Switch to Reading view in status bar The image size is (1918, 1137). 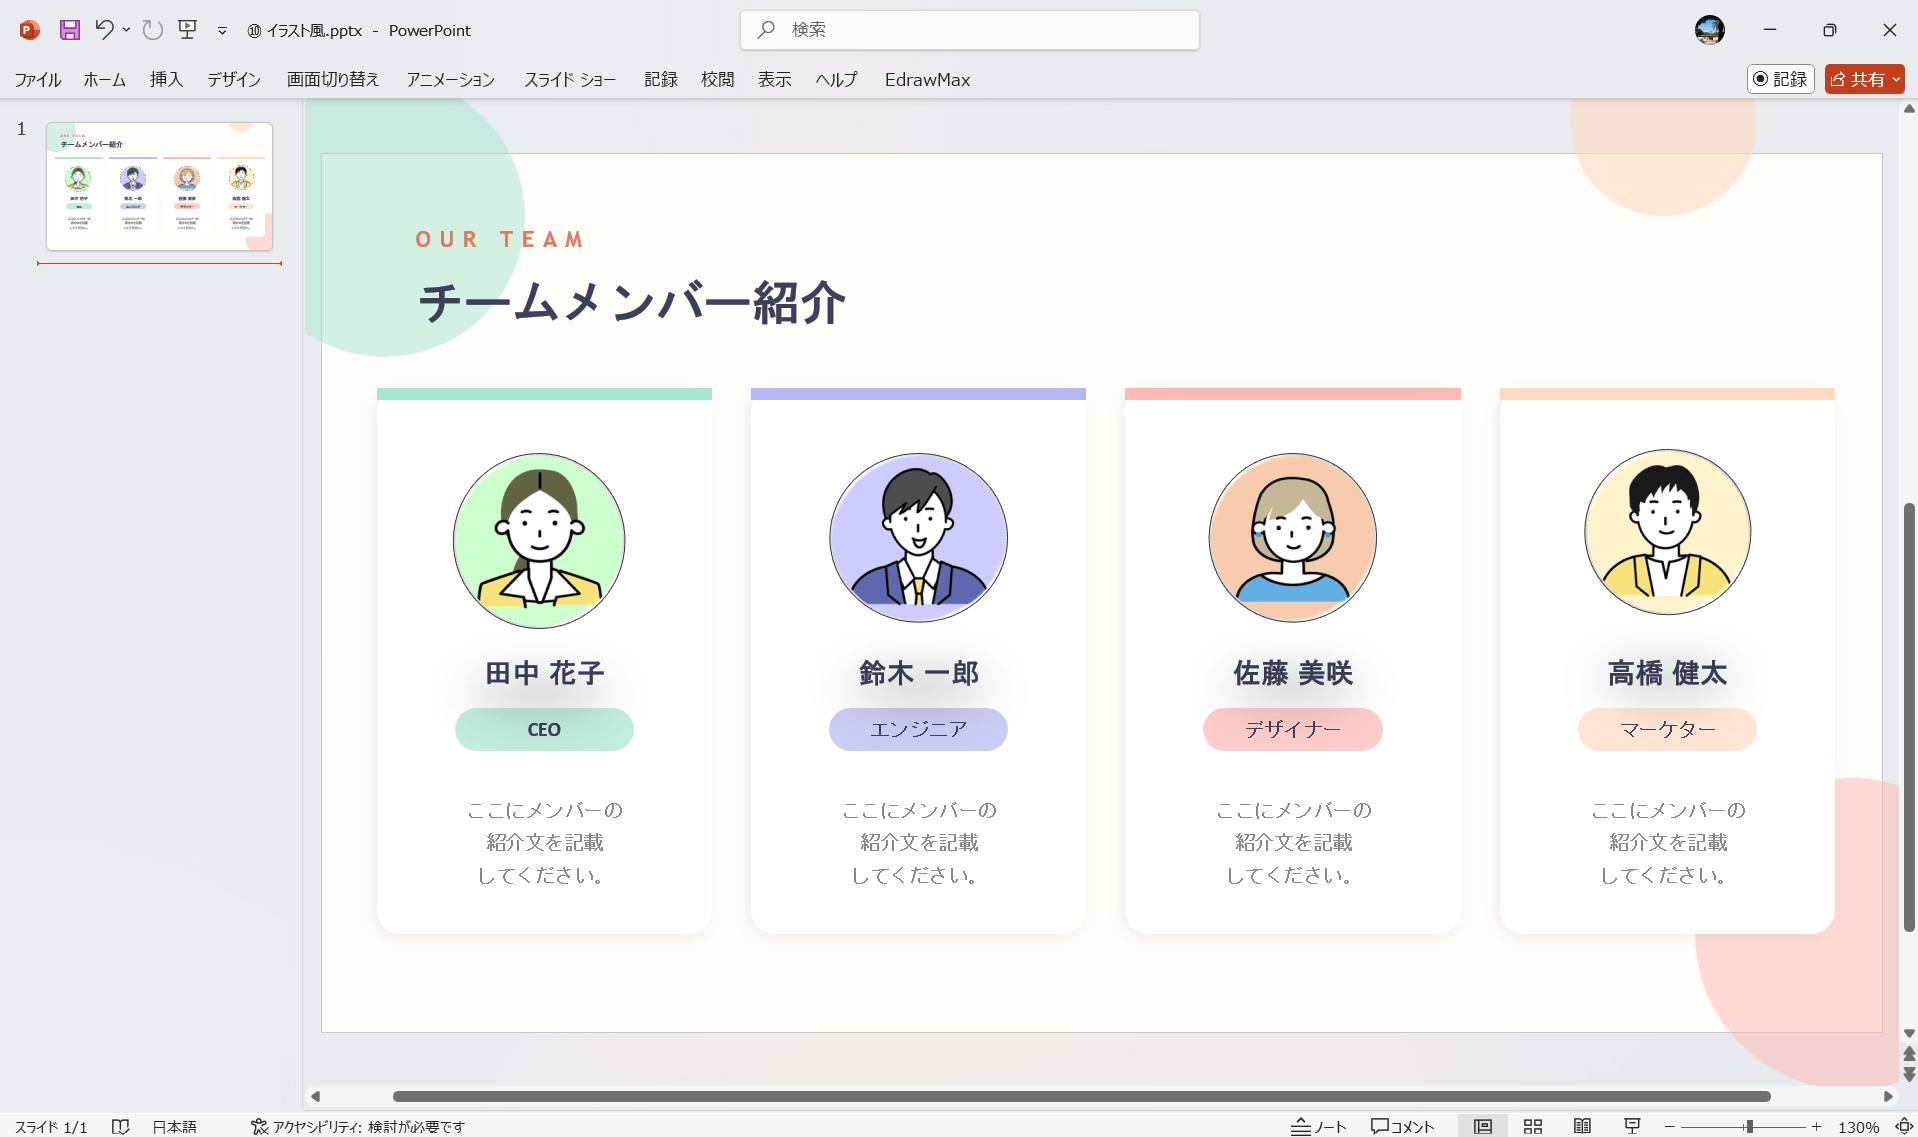pos(1583,1126)
